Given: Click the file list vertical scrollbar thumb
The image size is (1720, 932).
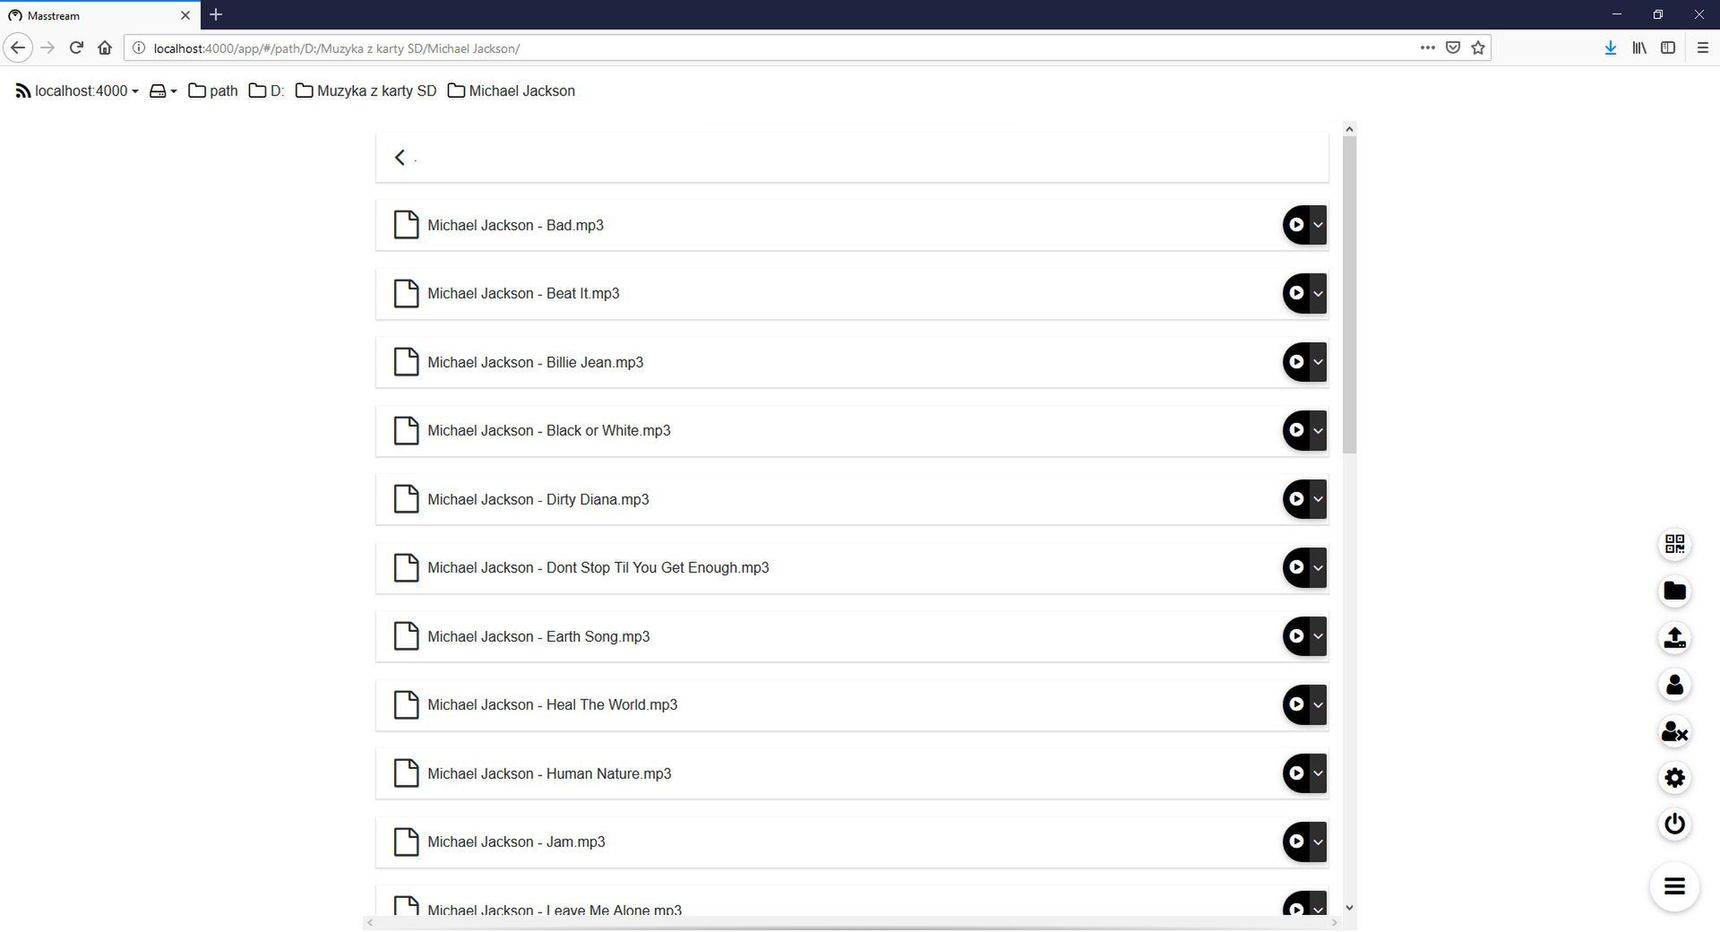Looking at the screenshot, I should tap(1349, 295).
